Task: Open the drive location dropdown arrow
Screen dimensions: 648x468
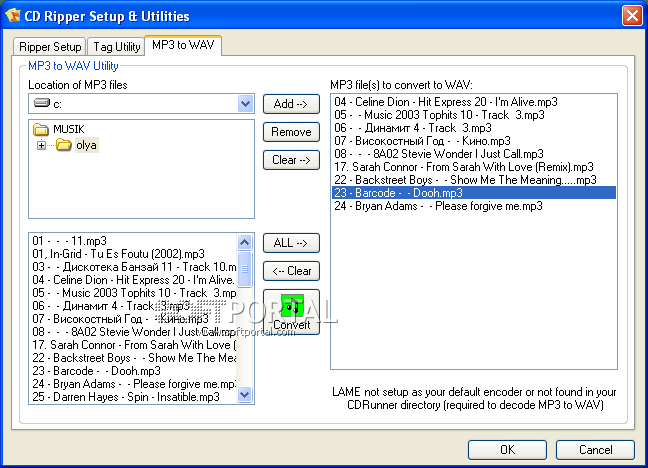Action: [x=245, y=103]
